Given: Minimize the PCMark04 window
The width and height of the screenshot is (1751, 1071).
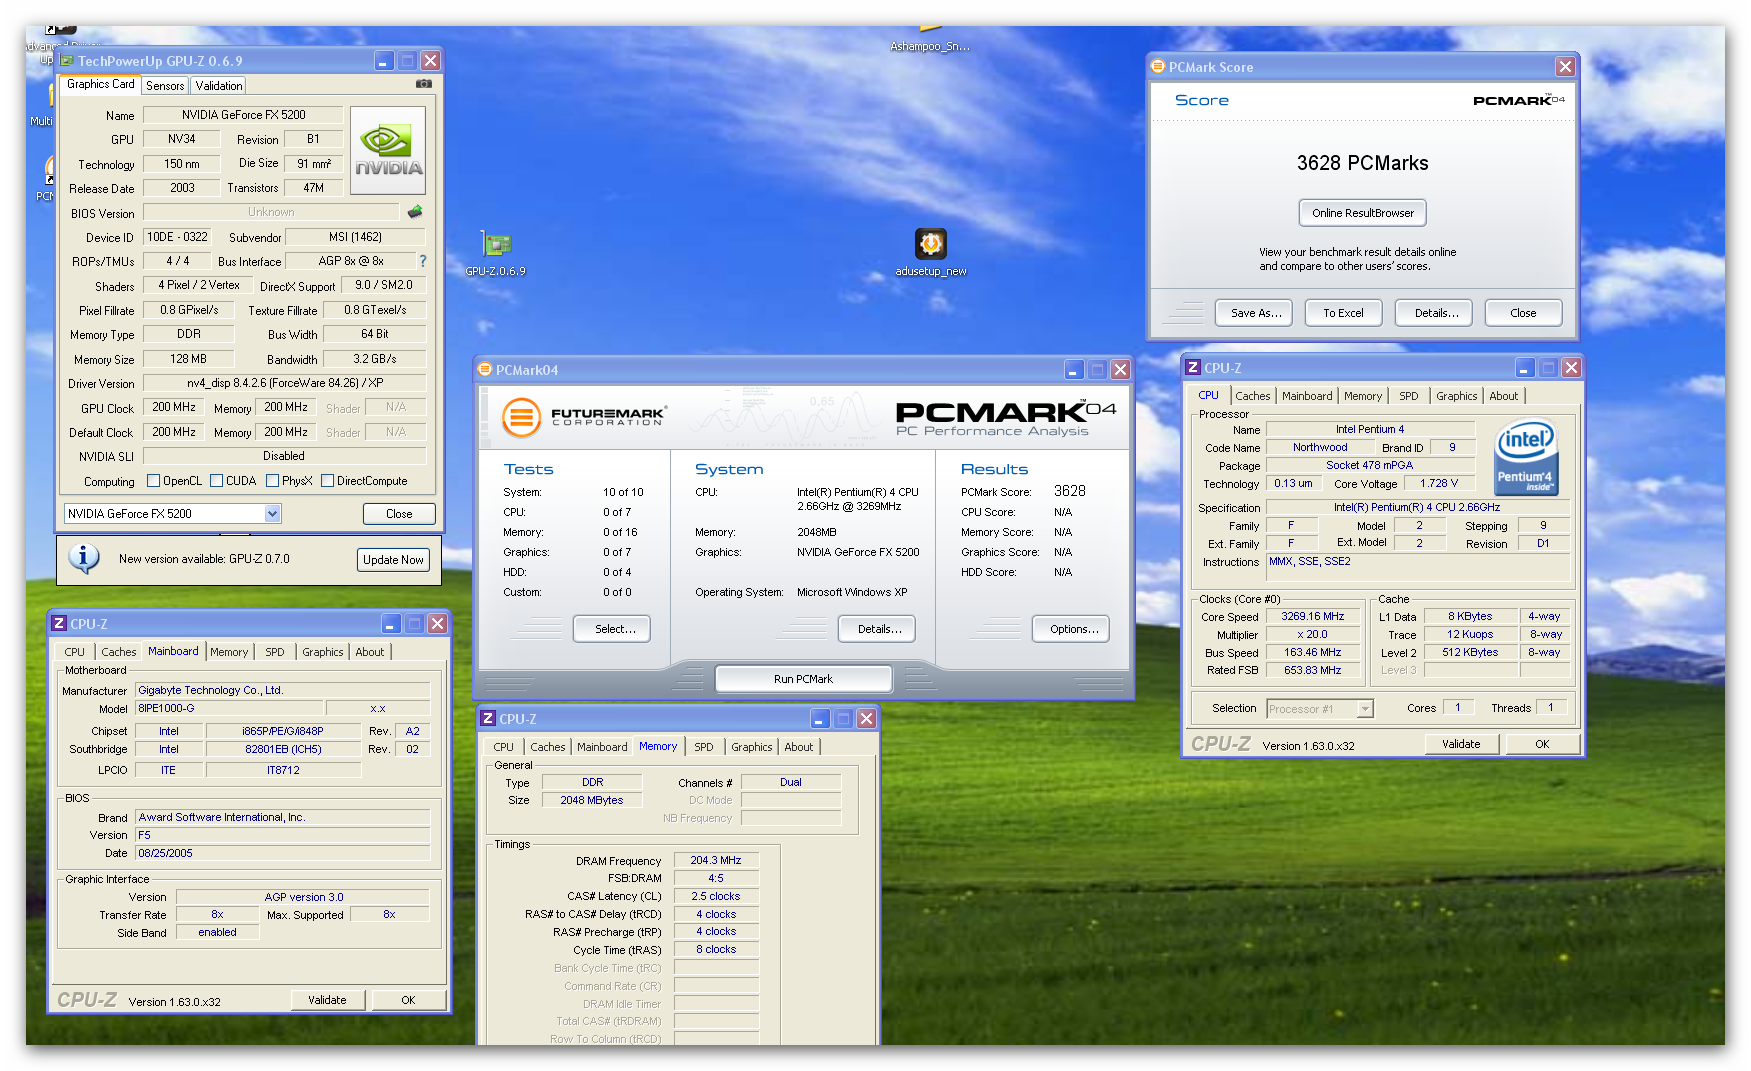Looking at the screenshot, I should (x=1073, y=370).
